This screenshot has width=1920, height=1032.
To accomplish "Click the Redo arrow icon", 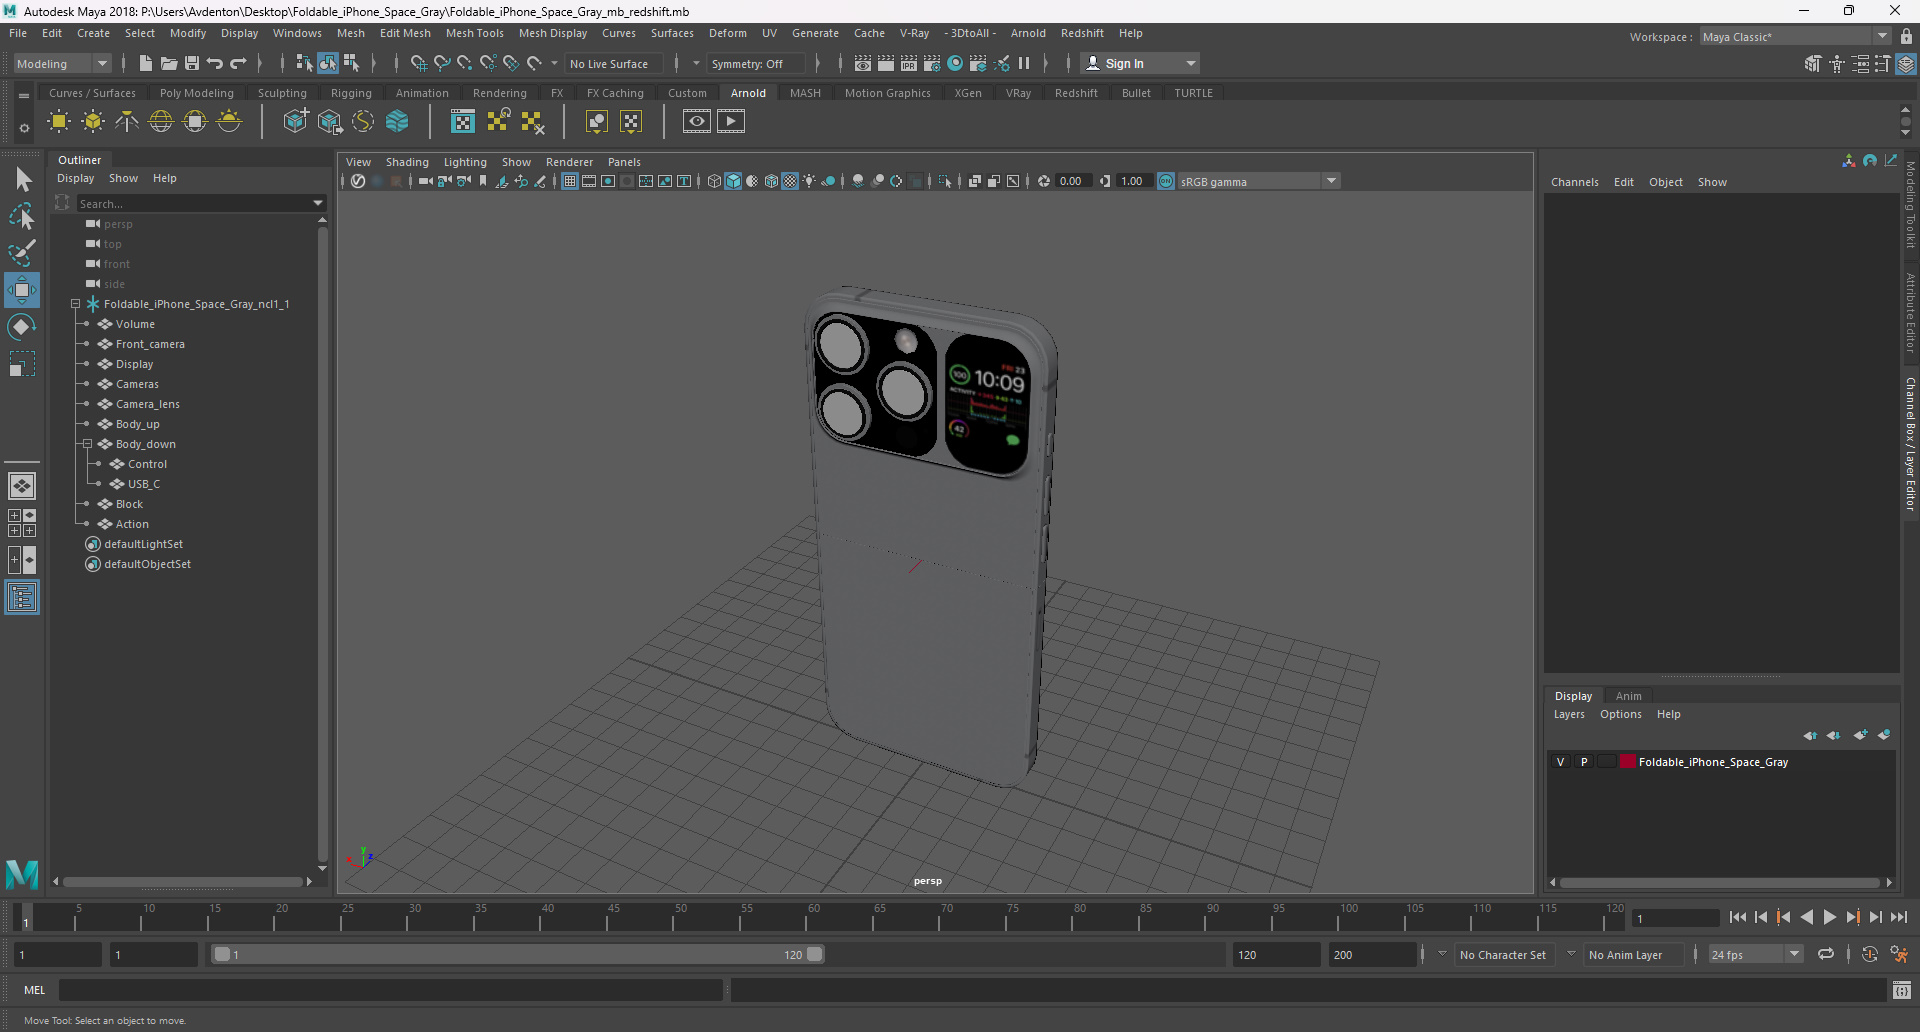I will click(238, 63).
